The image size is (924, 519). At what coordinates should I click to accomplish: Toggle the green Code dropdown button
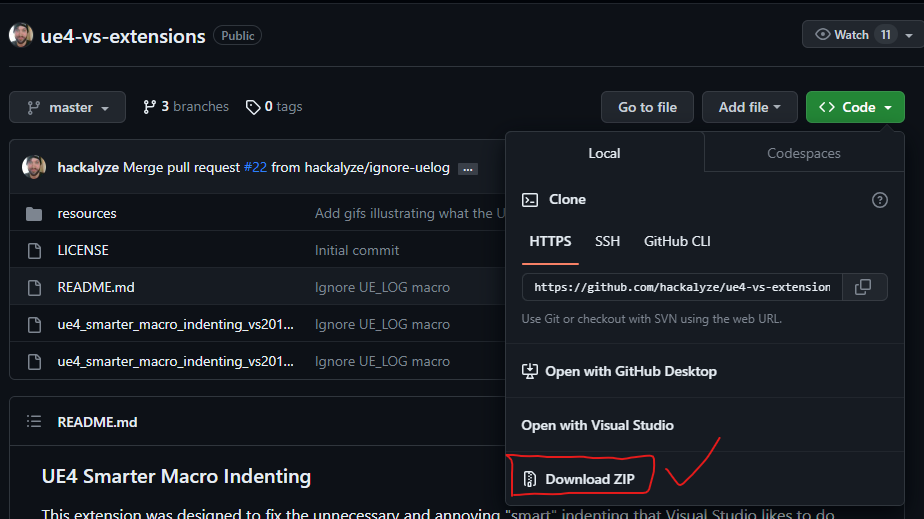coord(855,107)
